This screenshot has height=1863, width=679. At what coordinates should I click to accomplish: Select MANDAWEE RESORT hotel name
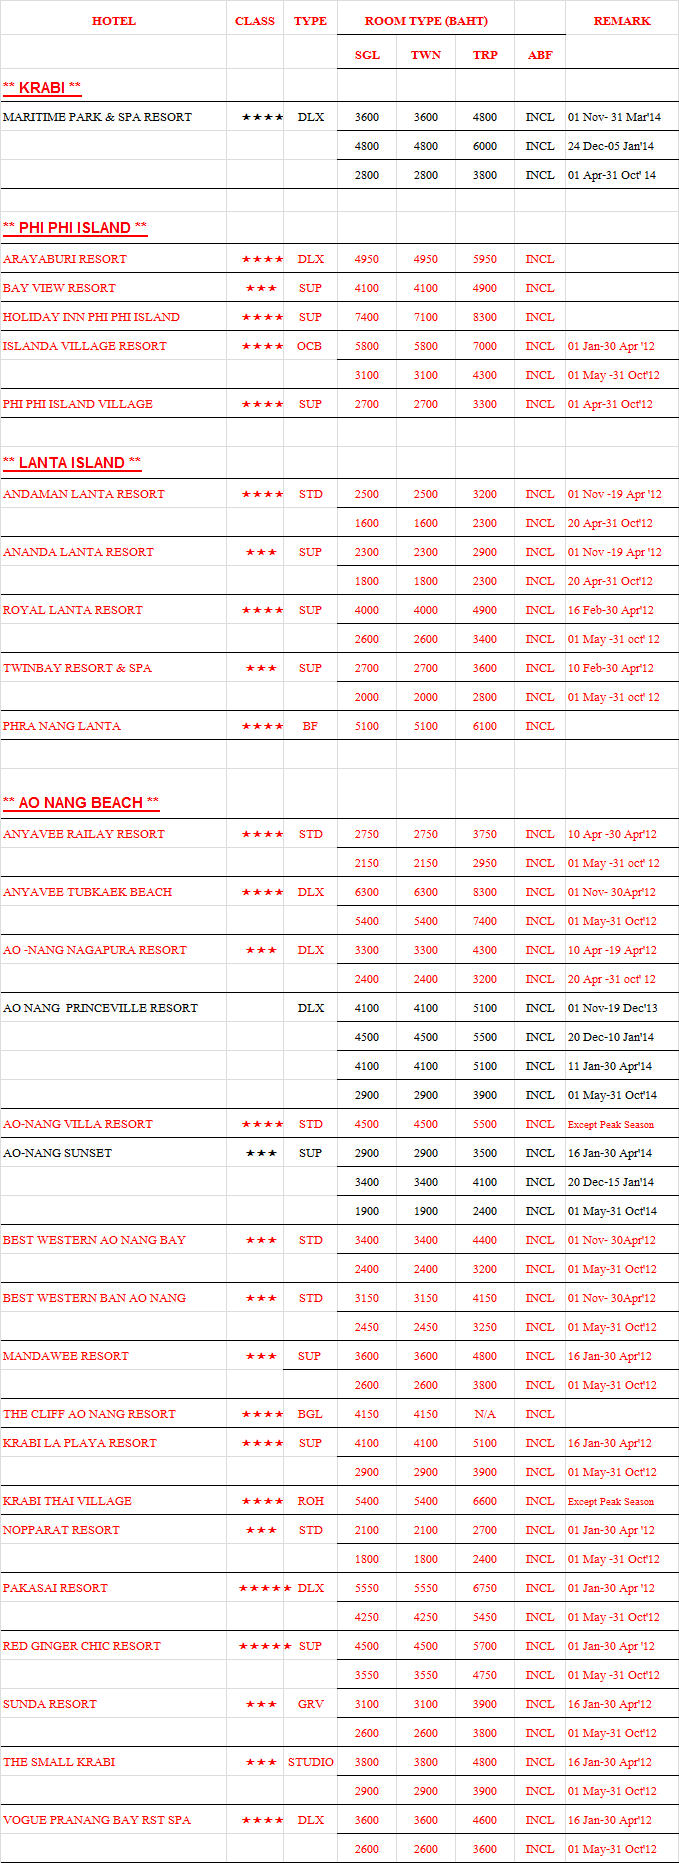click(66, 1356)
